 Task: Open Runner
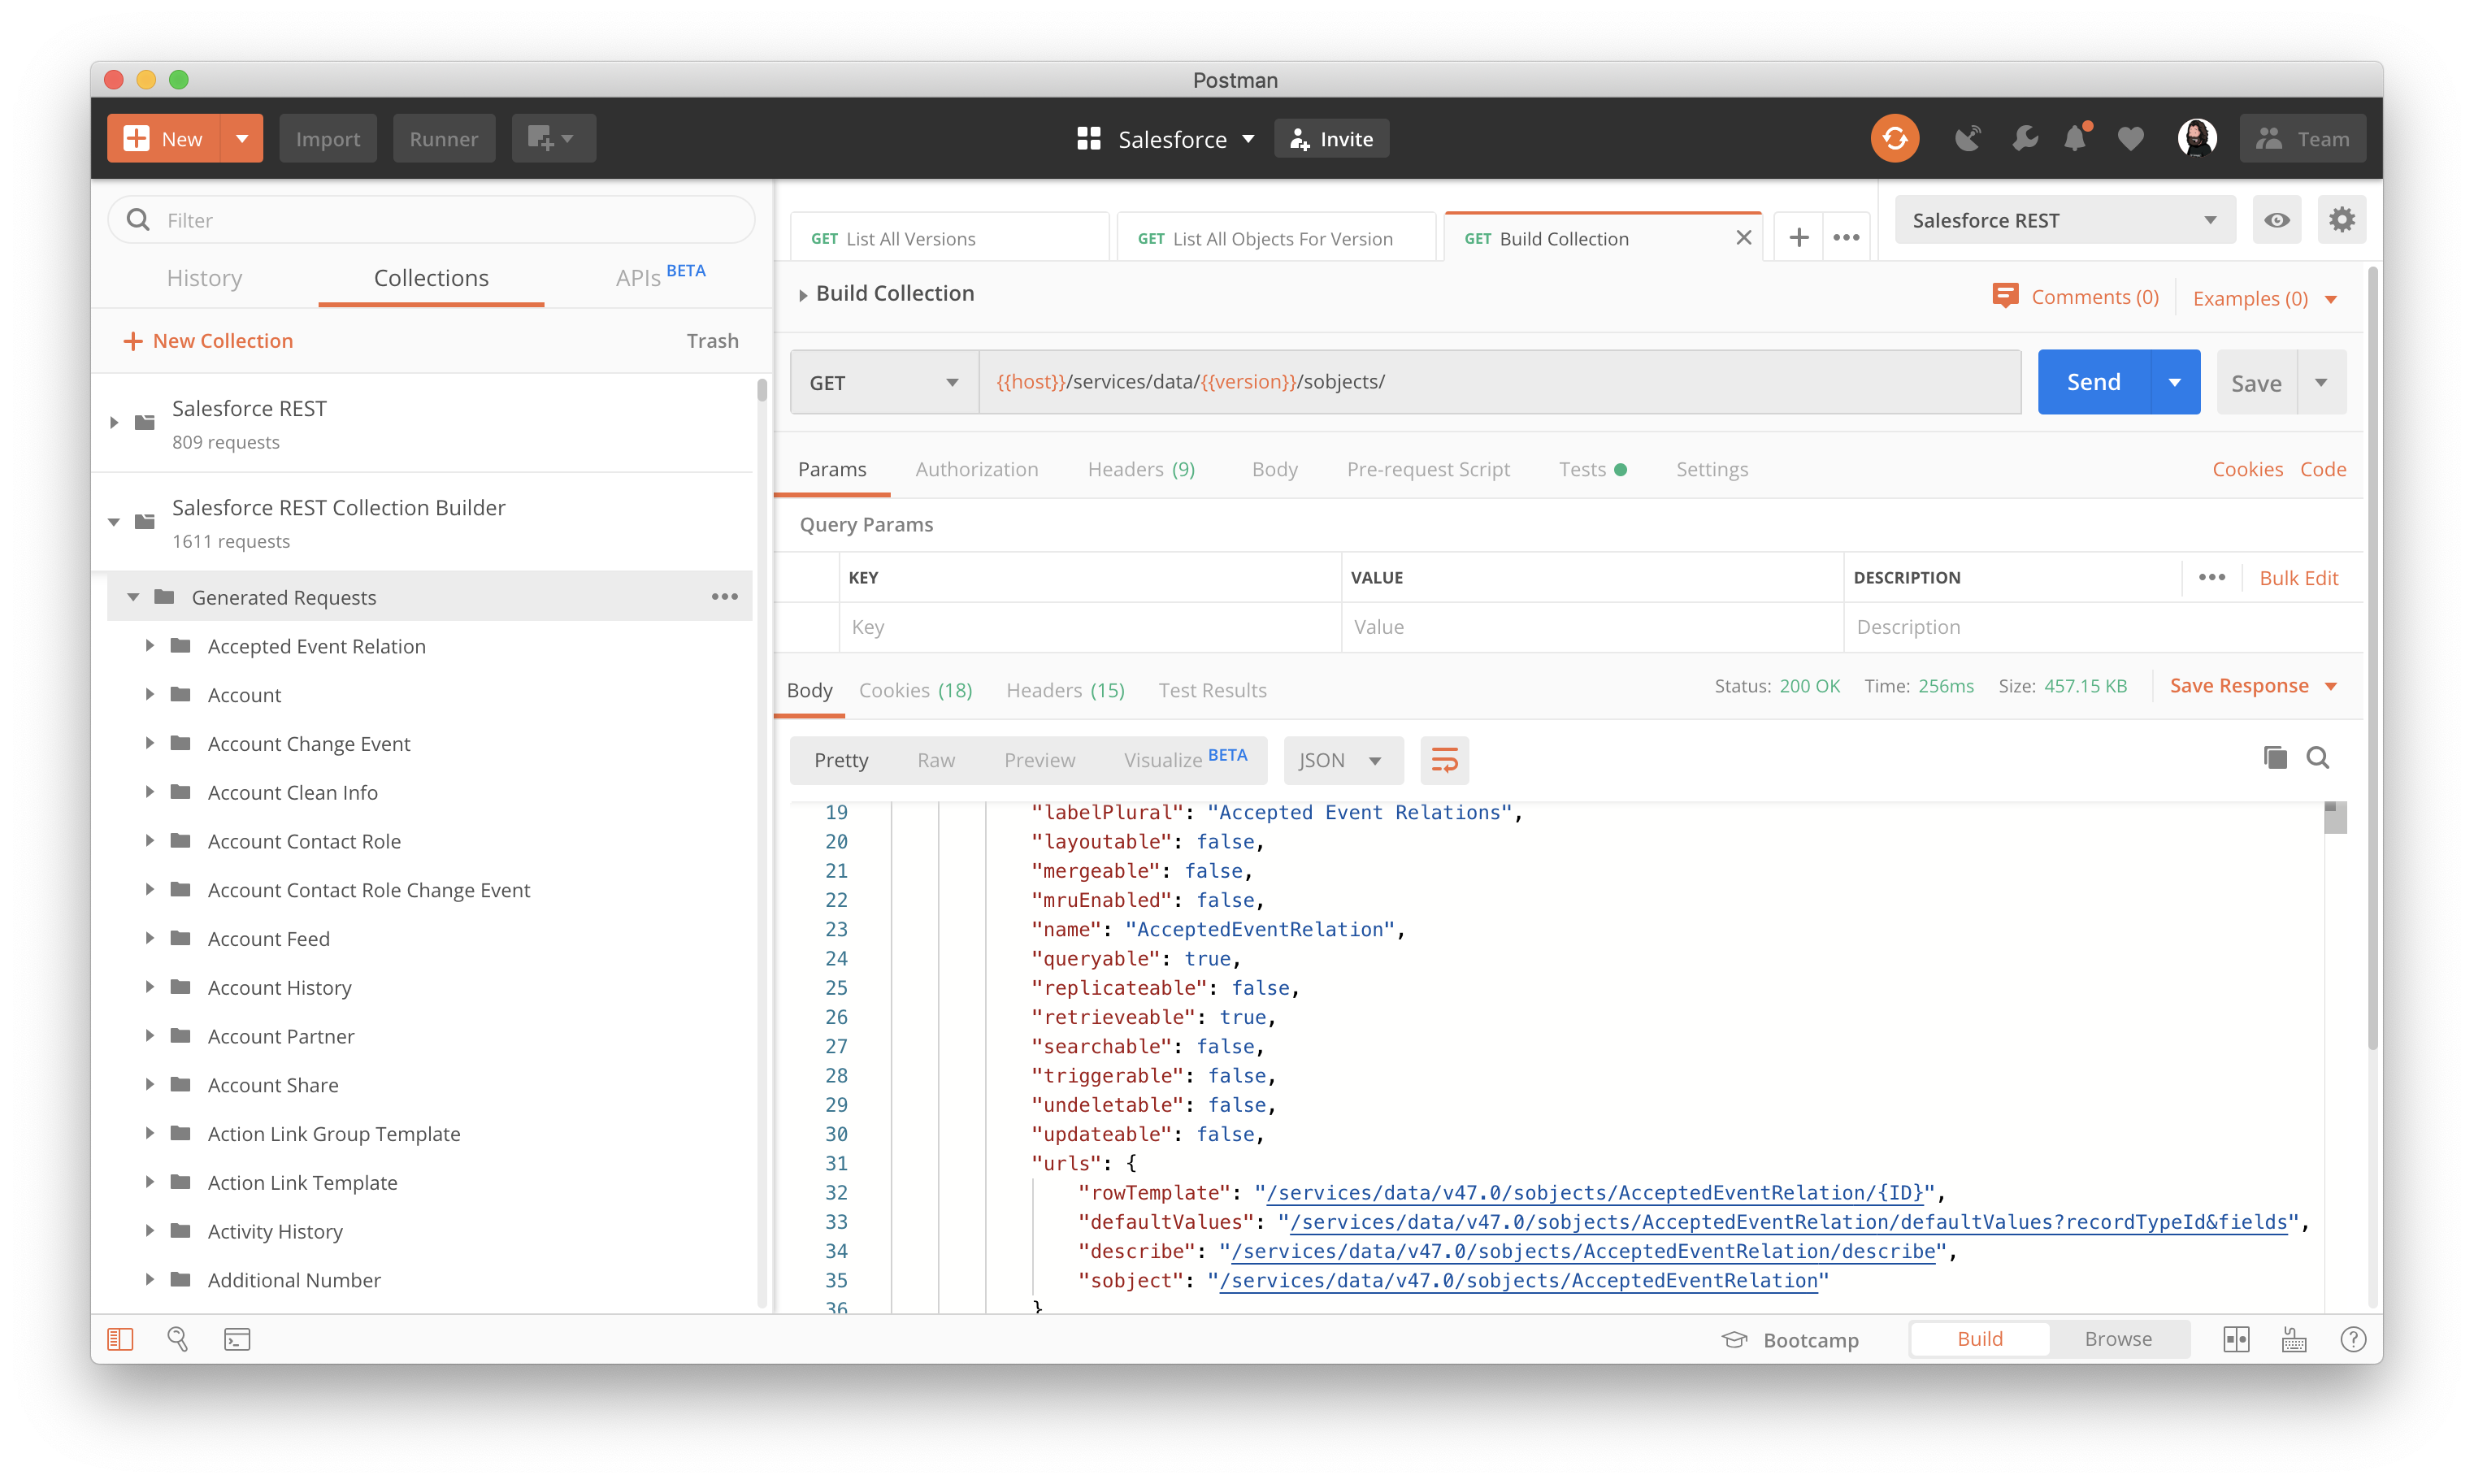coord(443,138)
